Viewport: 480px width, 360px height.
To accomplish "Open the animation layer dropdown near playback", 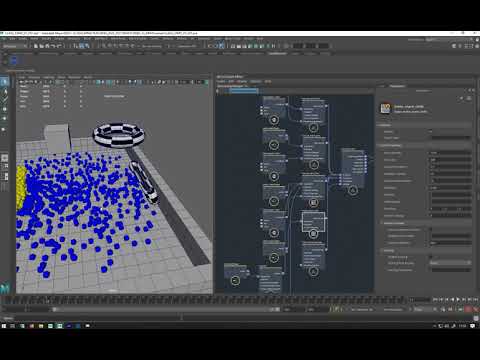I will click(395, 310).
